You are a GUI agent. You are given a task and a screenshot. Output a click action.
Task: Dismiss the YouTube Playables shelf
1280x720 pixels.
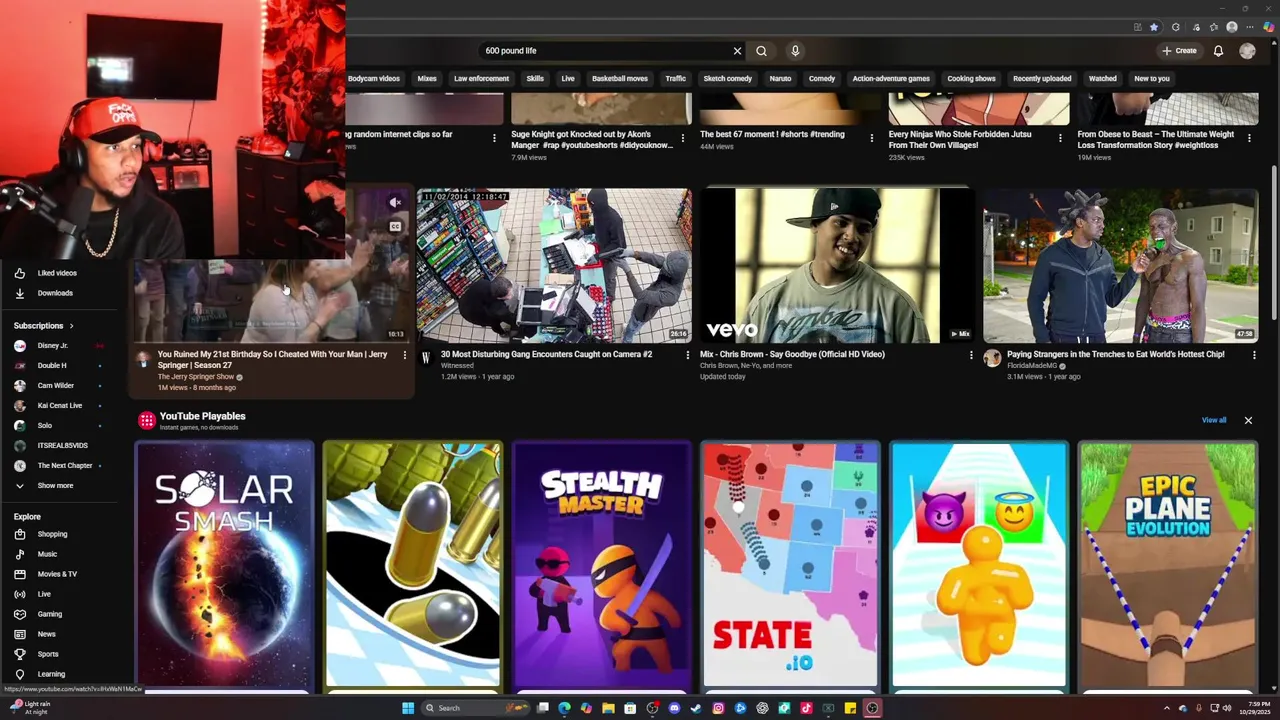1248,420
